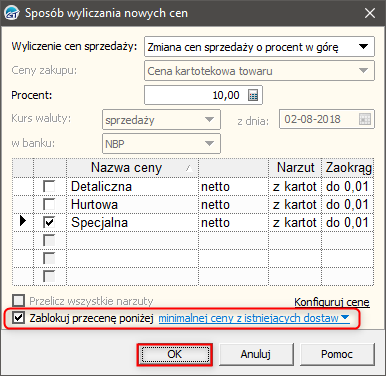Close the Sposób wyliczania nowych cen dialog

click(x=370, y=13)
